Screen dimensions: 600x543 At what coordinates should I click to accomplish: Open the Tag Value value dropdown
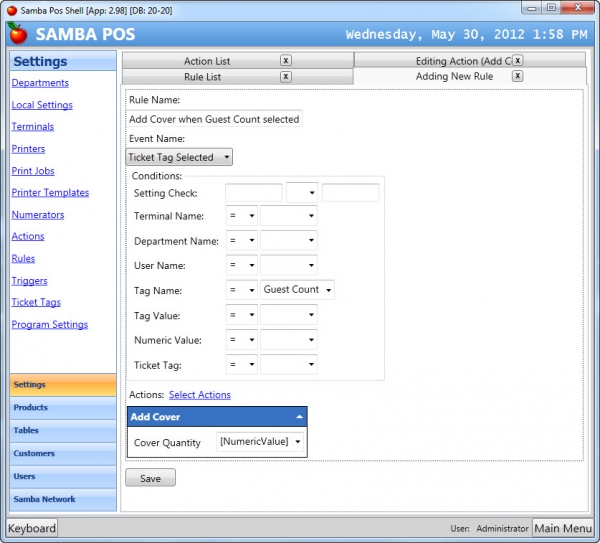click(x=289, y=315)
